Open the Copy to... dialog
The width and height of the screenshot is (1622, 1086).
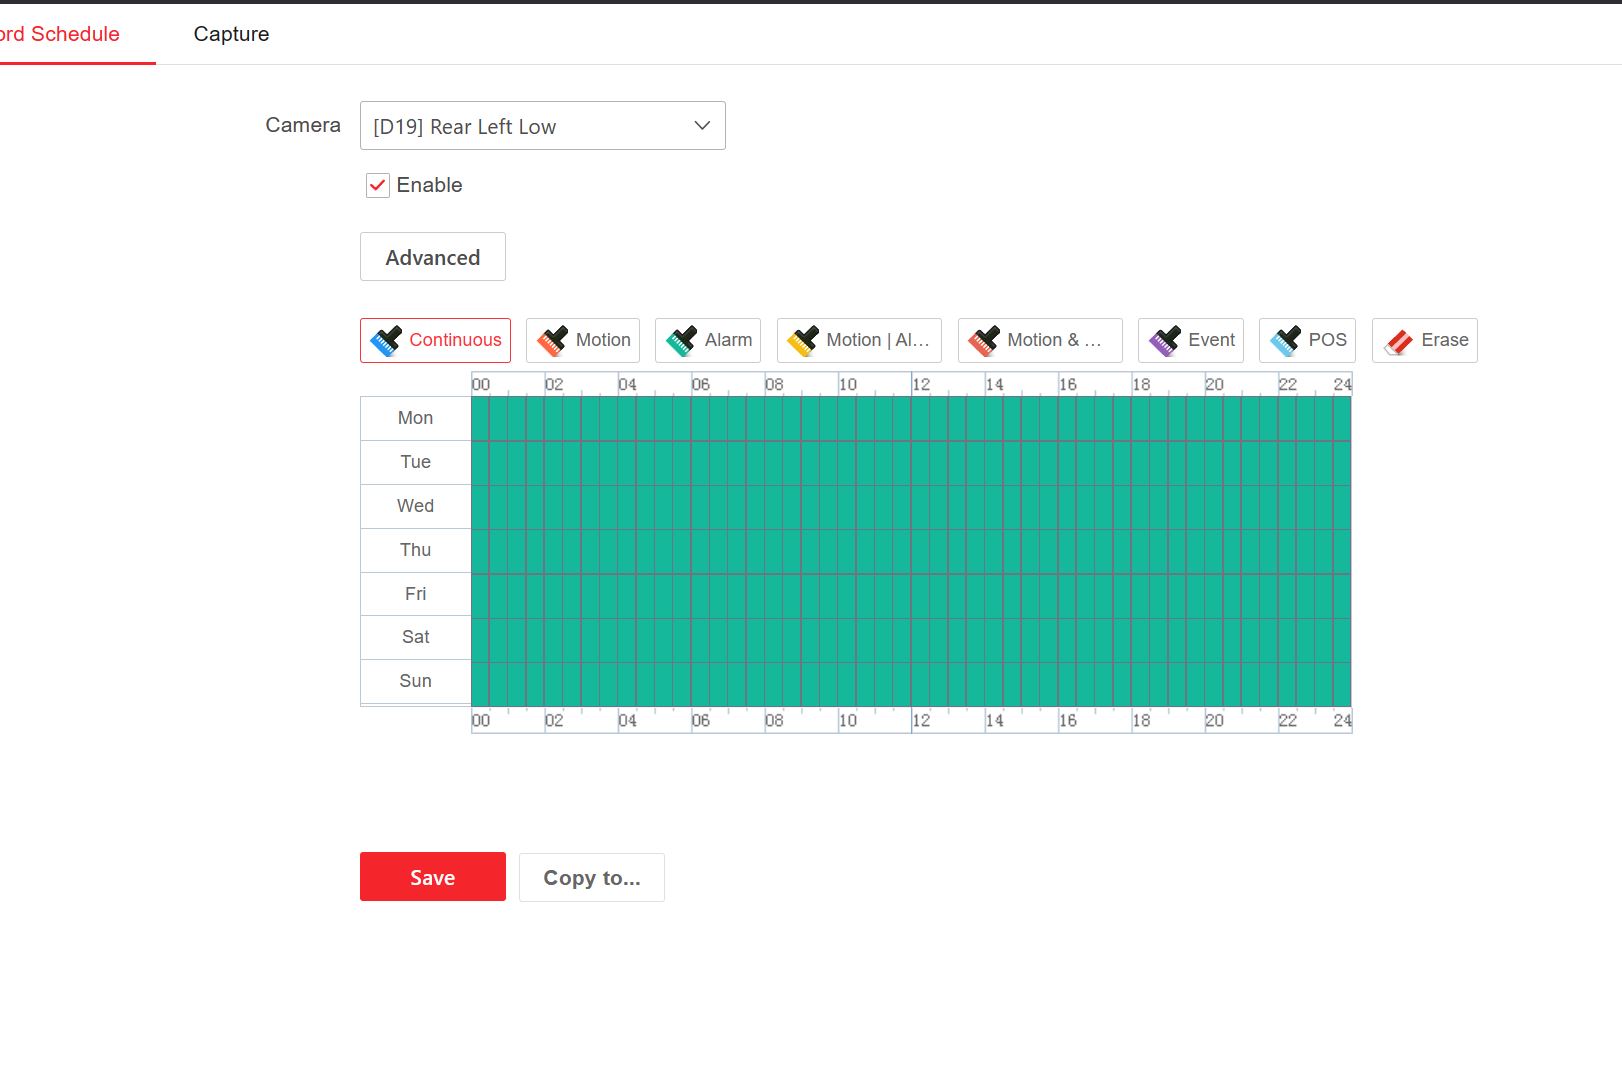coord(592,877)
